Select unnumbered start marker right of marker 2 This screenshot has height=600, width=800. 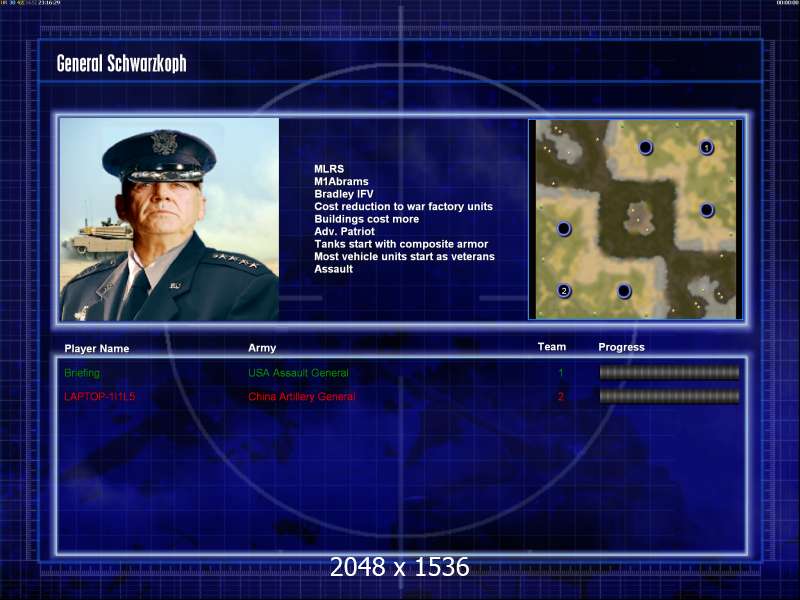(624, 291)
